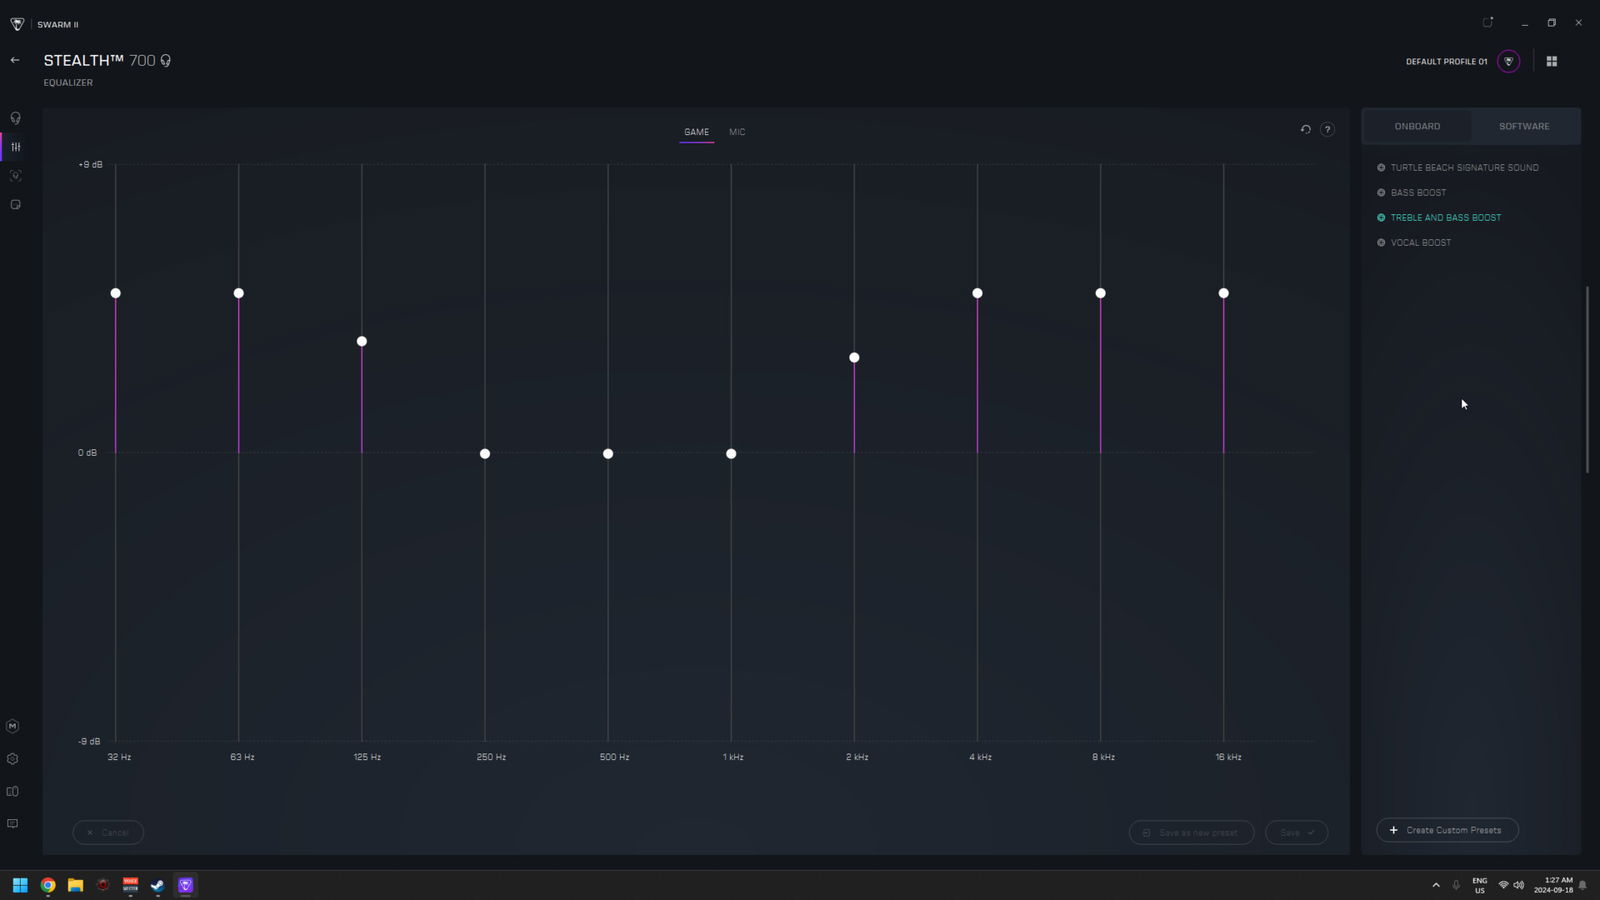
Task: Click the hexagon M icon in sidebar
Action: coord(13,727)
